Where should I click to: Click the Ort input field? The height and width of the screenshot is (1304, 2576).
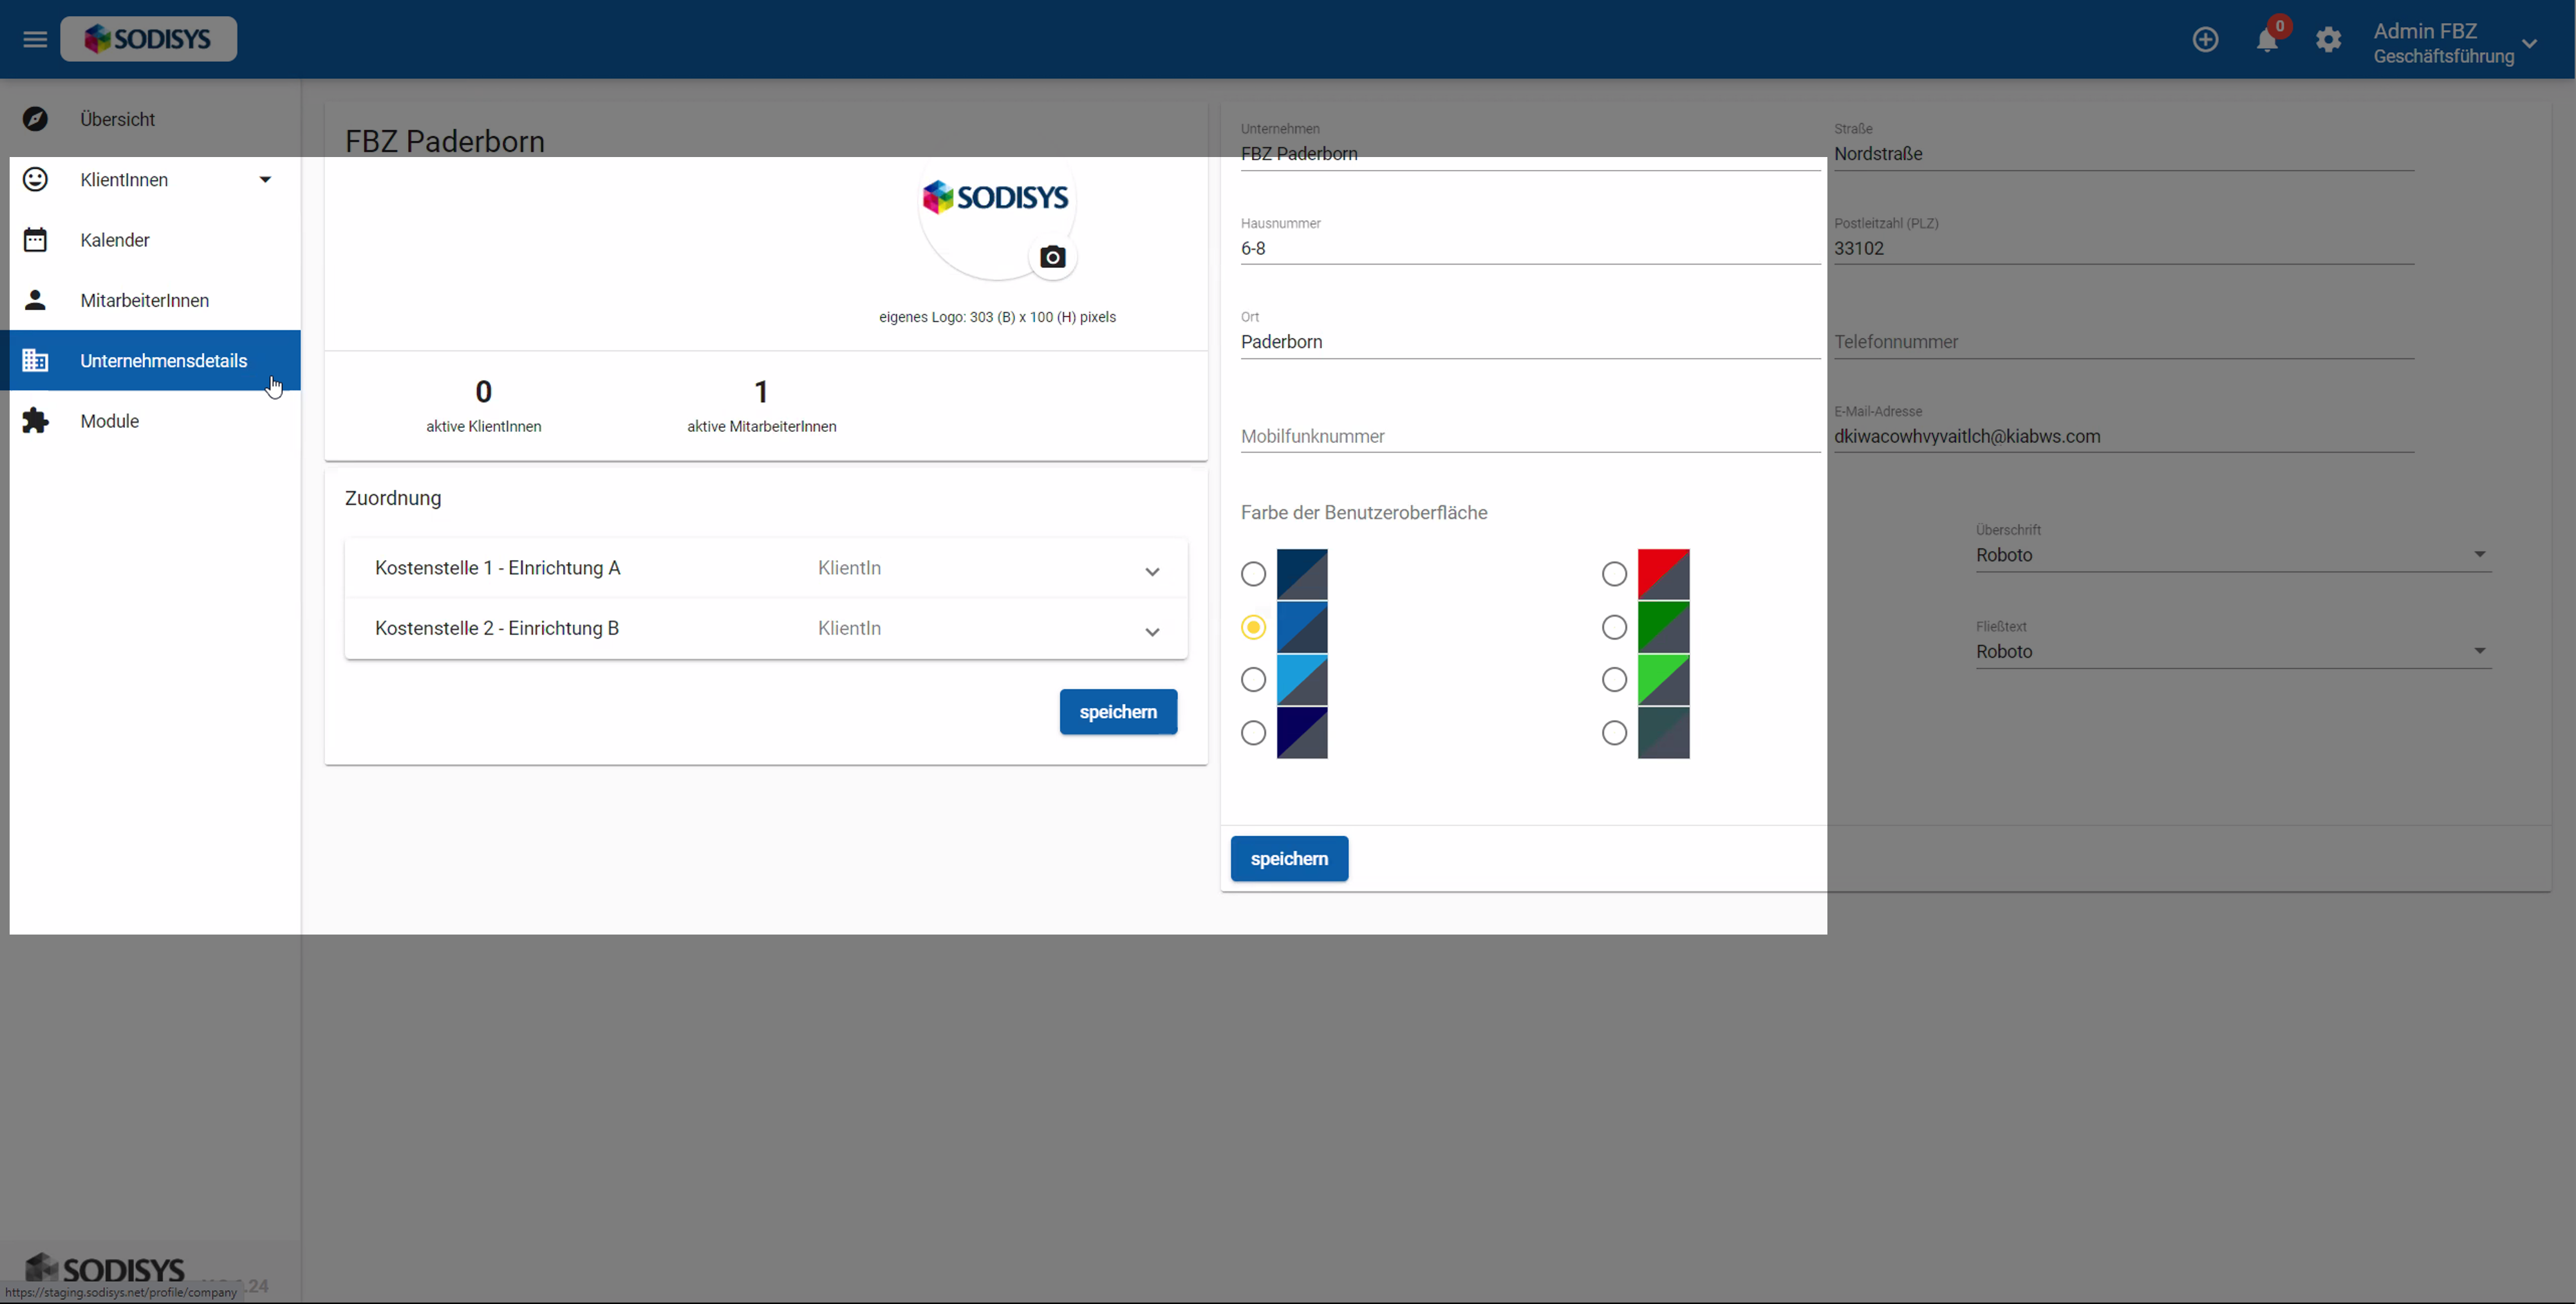click(x=1530, y=342)
